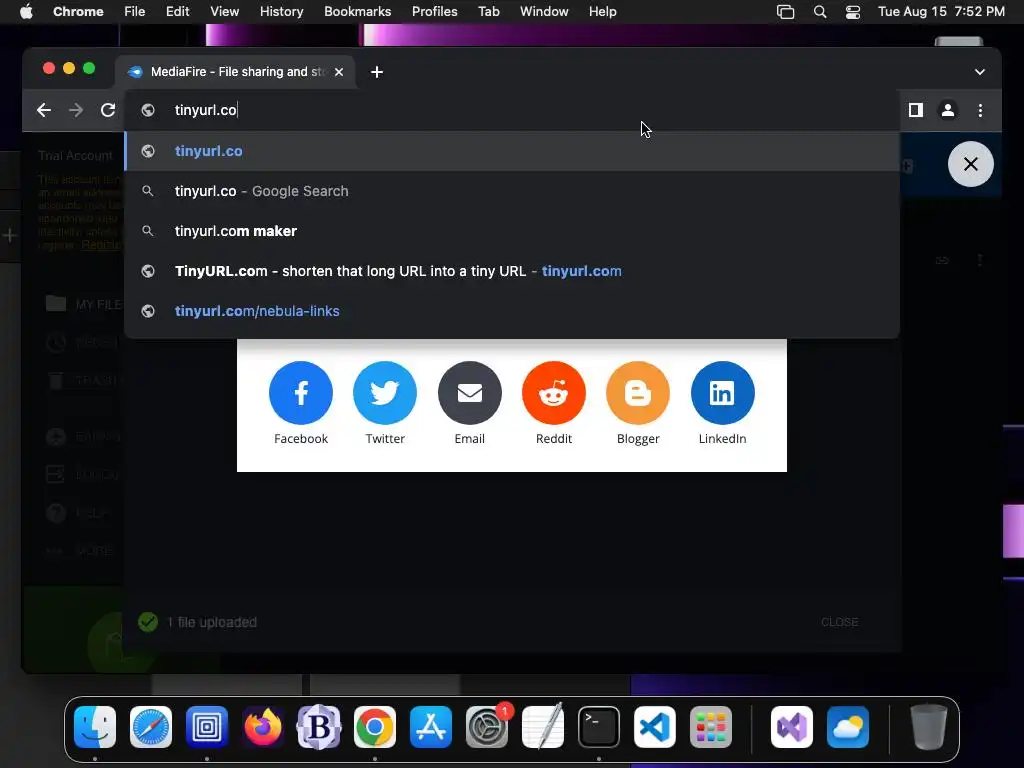
Task: Open the Edit menu
Action: (x=177, y=12)
